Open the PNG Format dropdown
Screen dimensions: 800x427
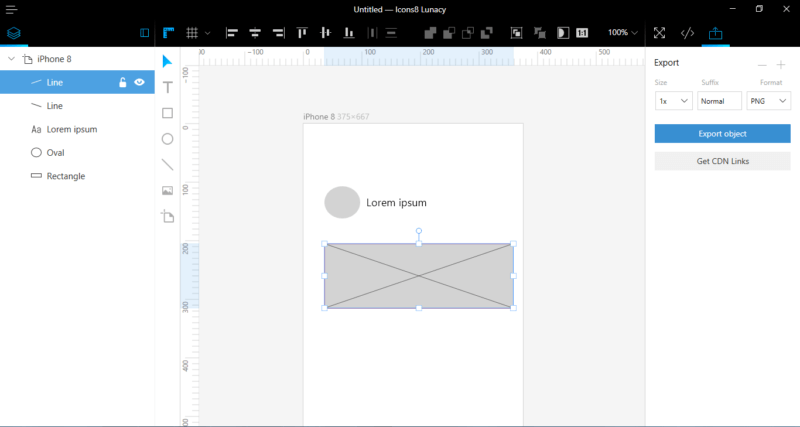(769, 101)
